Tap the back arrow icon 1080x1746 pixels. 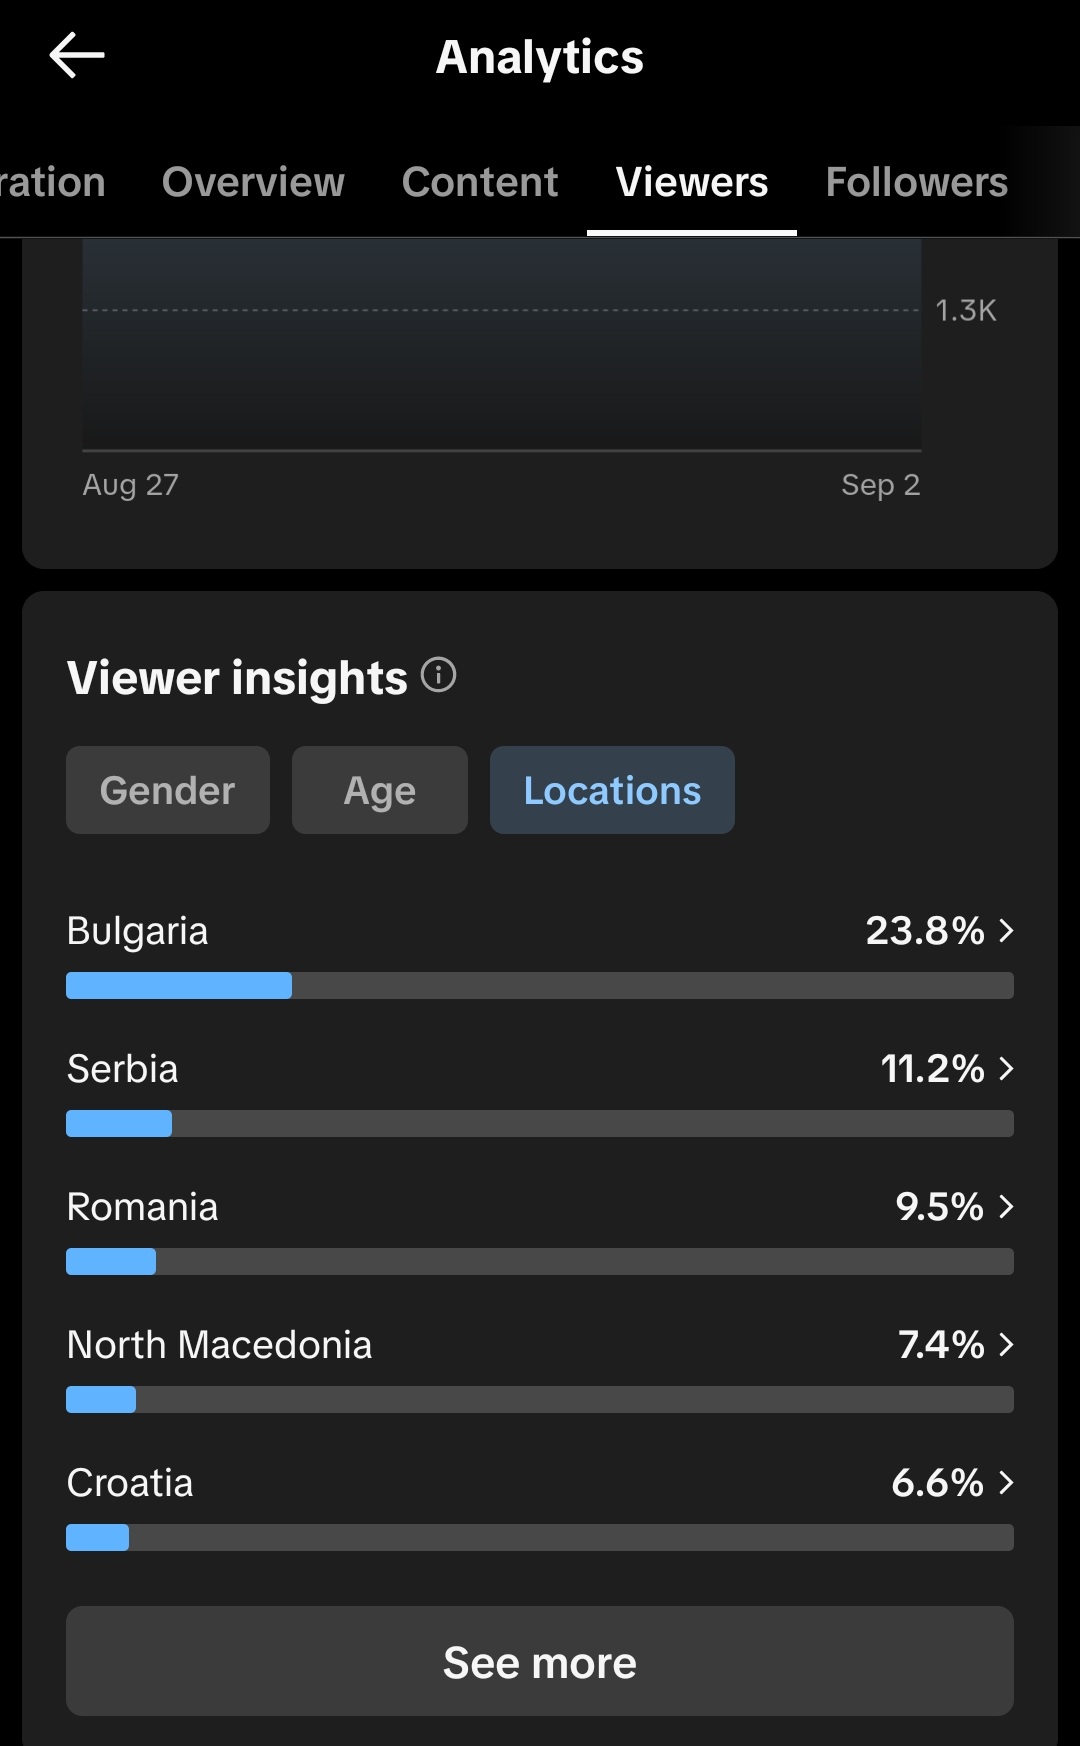[77, 55]
